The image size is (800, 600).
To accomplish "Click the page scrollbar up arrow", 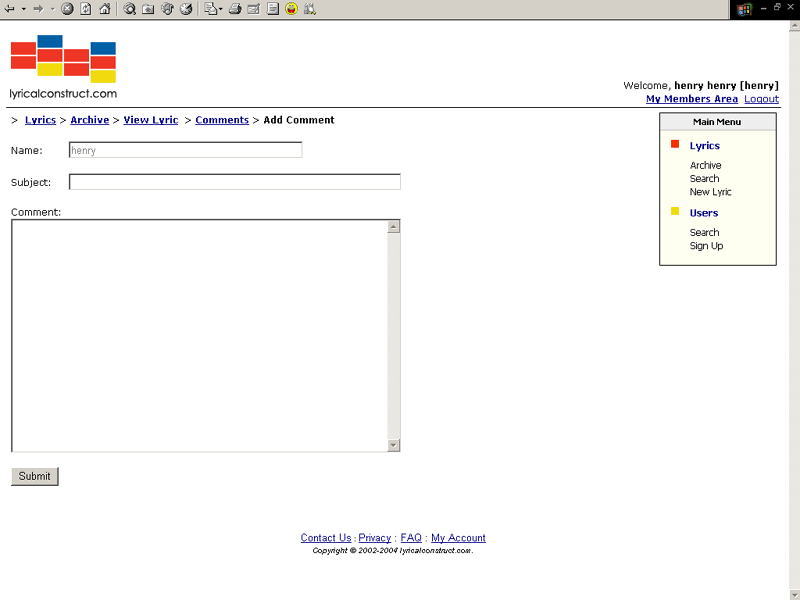I will click(x=794, y=26).
